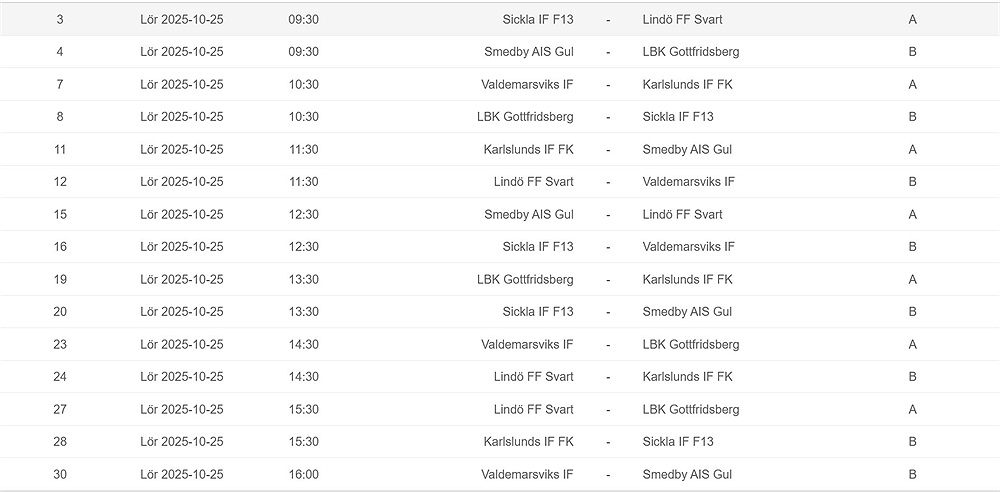Open Karlslunds IF FK in match 7 row

pos(687,84)
